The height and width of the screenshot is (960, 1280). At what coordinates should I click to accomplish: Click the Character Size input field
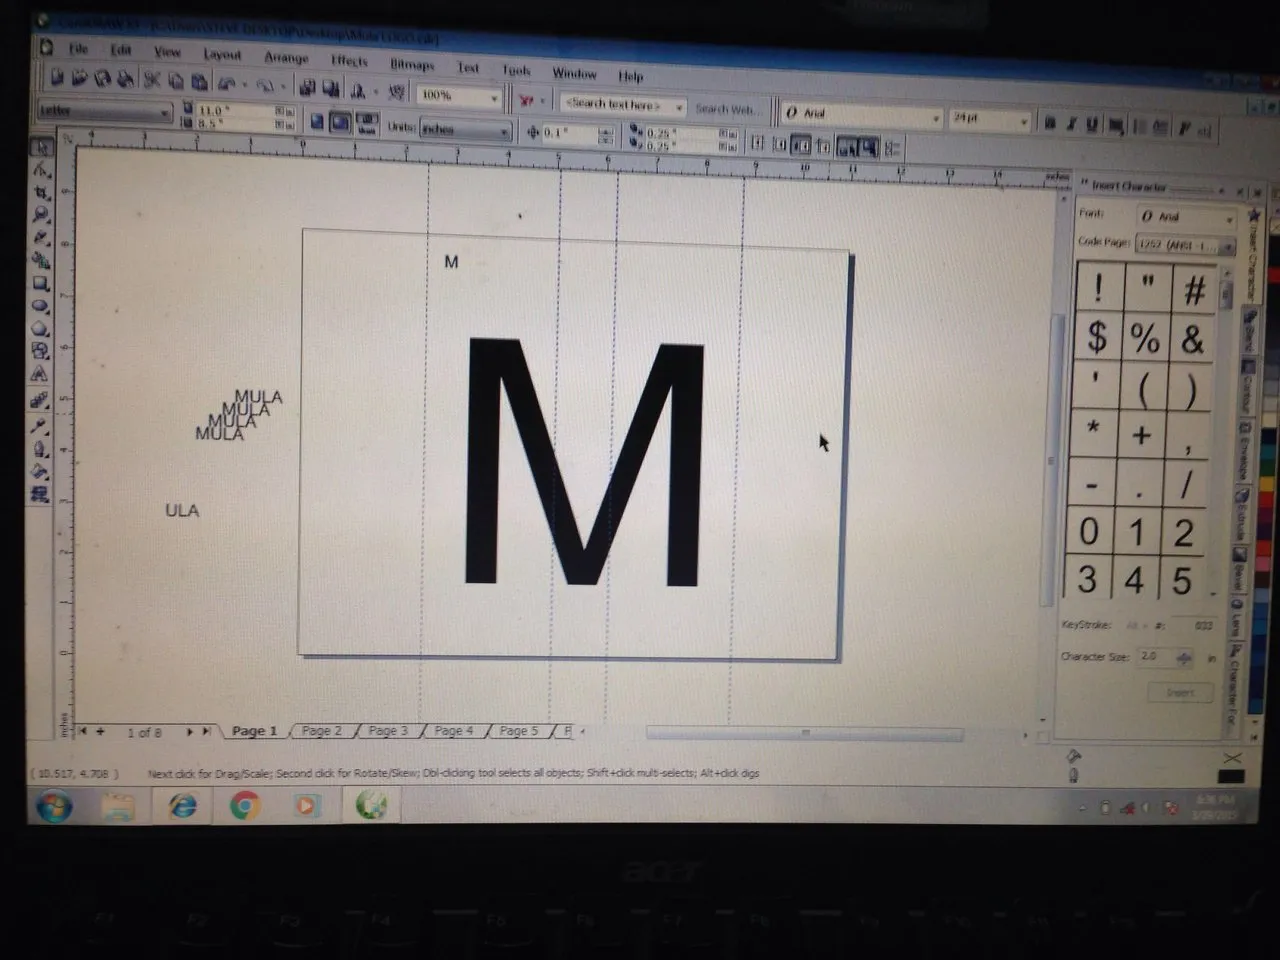click(x=1155, y=657)
